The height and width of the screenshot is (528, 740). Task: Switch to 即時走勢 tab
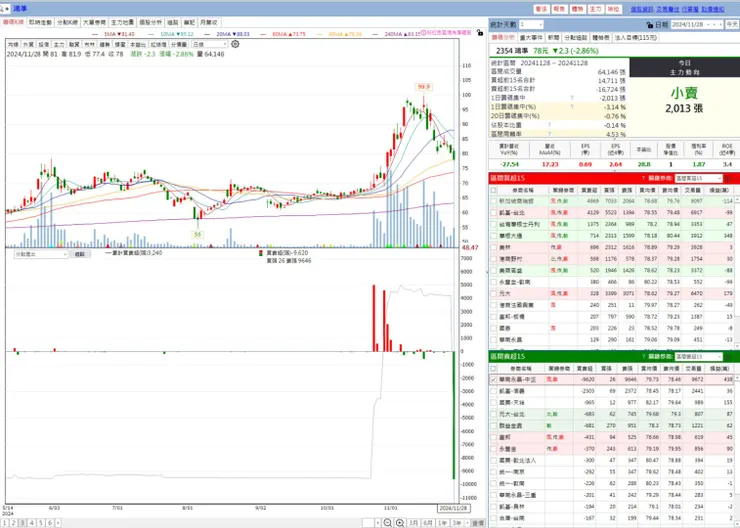[40, 22]
